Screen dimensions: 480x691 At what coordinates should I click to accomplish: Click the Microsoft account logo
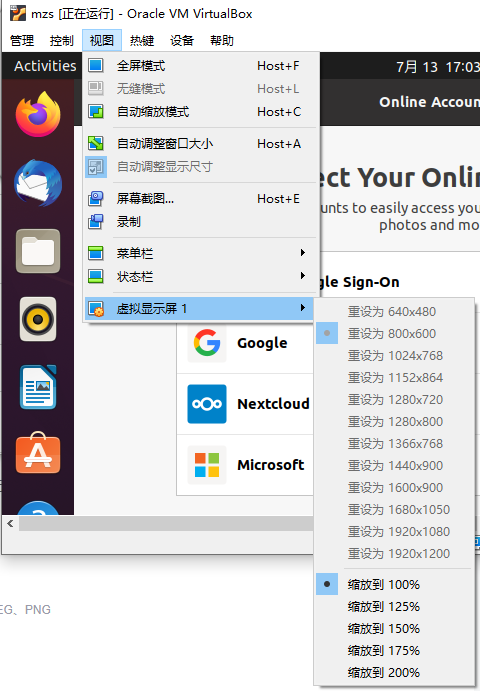point(207,465)
